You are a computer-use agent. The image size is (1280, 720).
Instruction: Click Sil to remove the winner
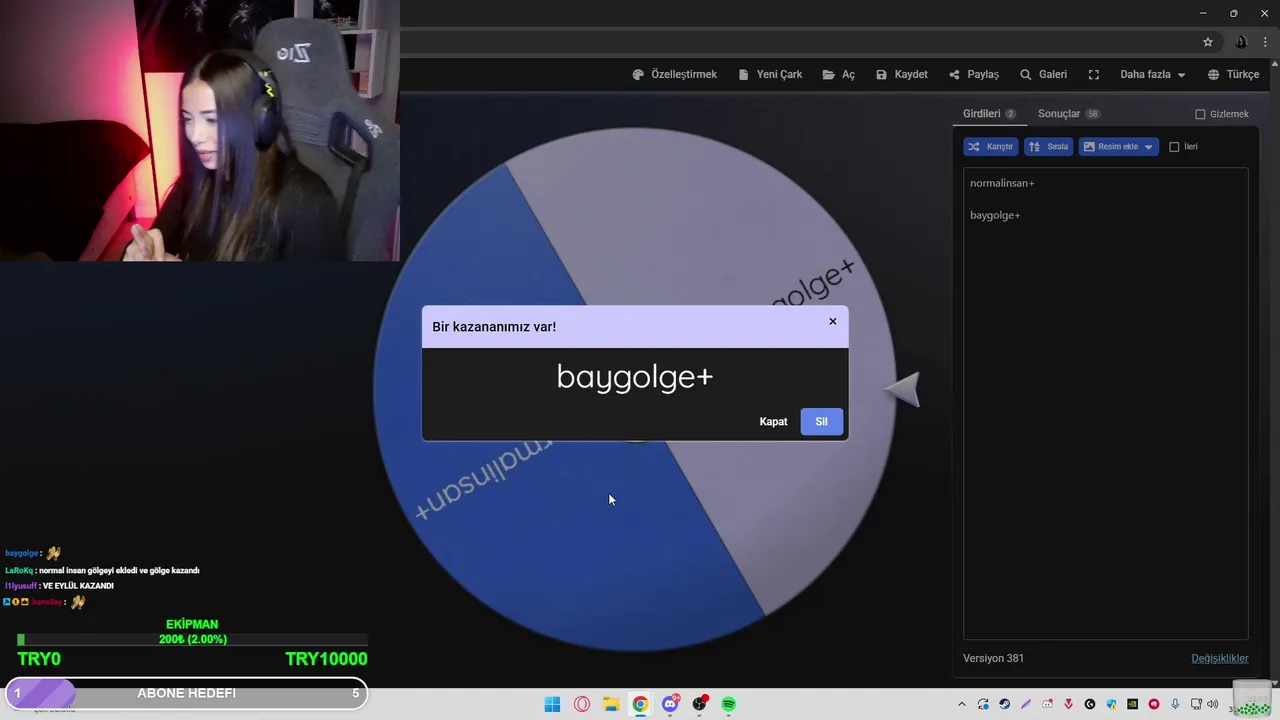pos(821,422)
